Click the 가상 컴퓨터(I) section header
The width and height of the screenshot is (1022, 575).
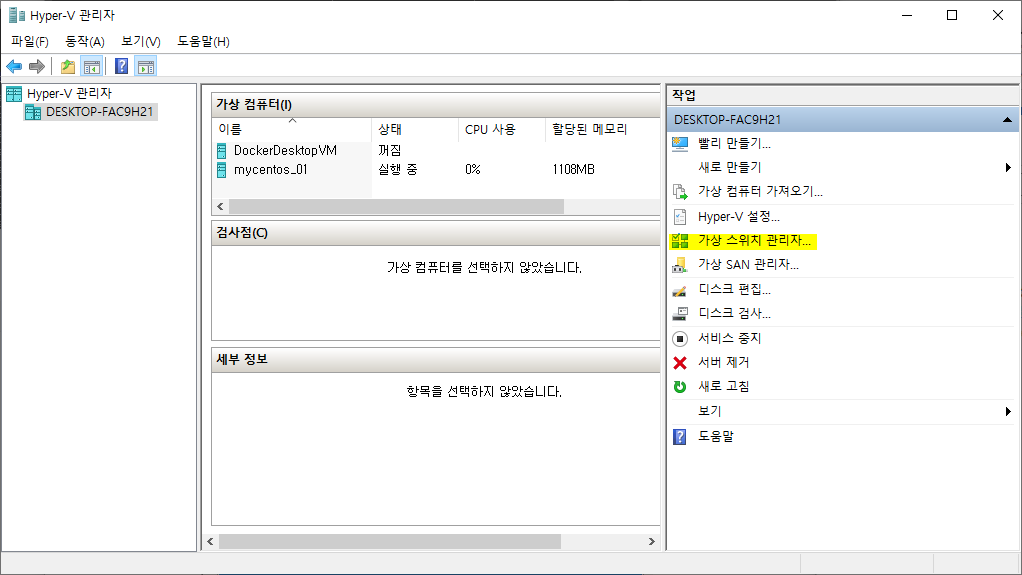(x=436, y=105)
